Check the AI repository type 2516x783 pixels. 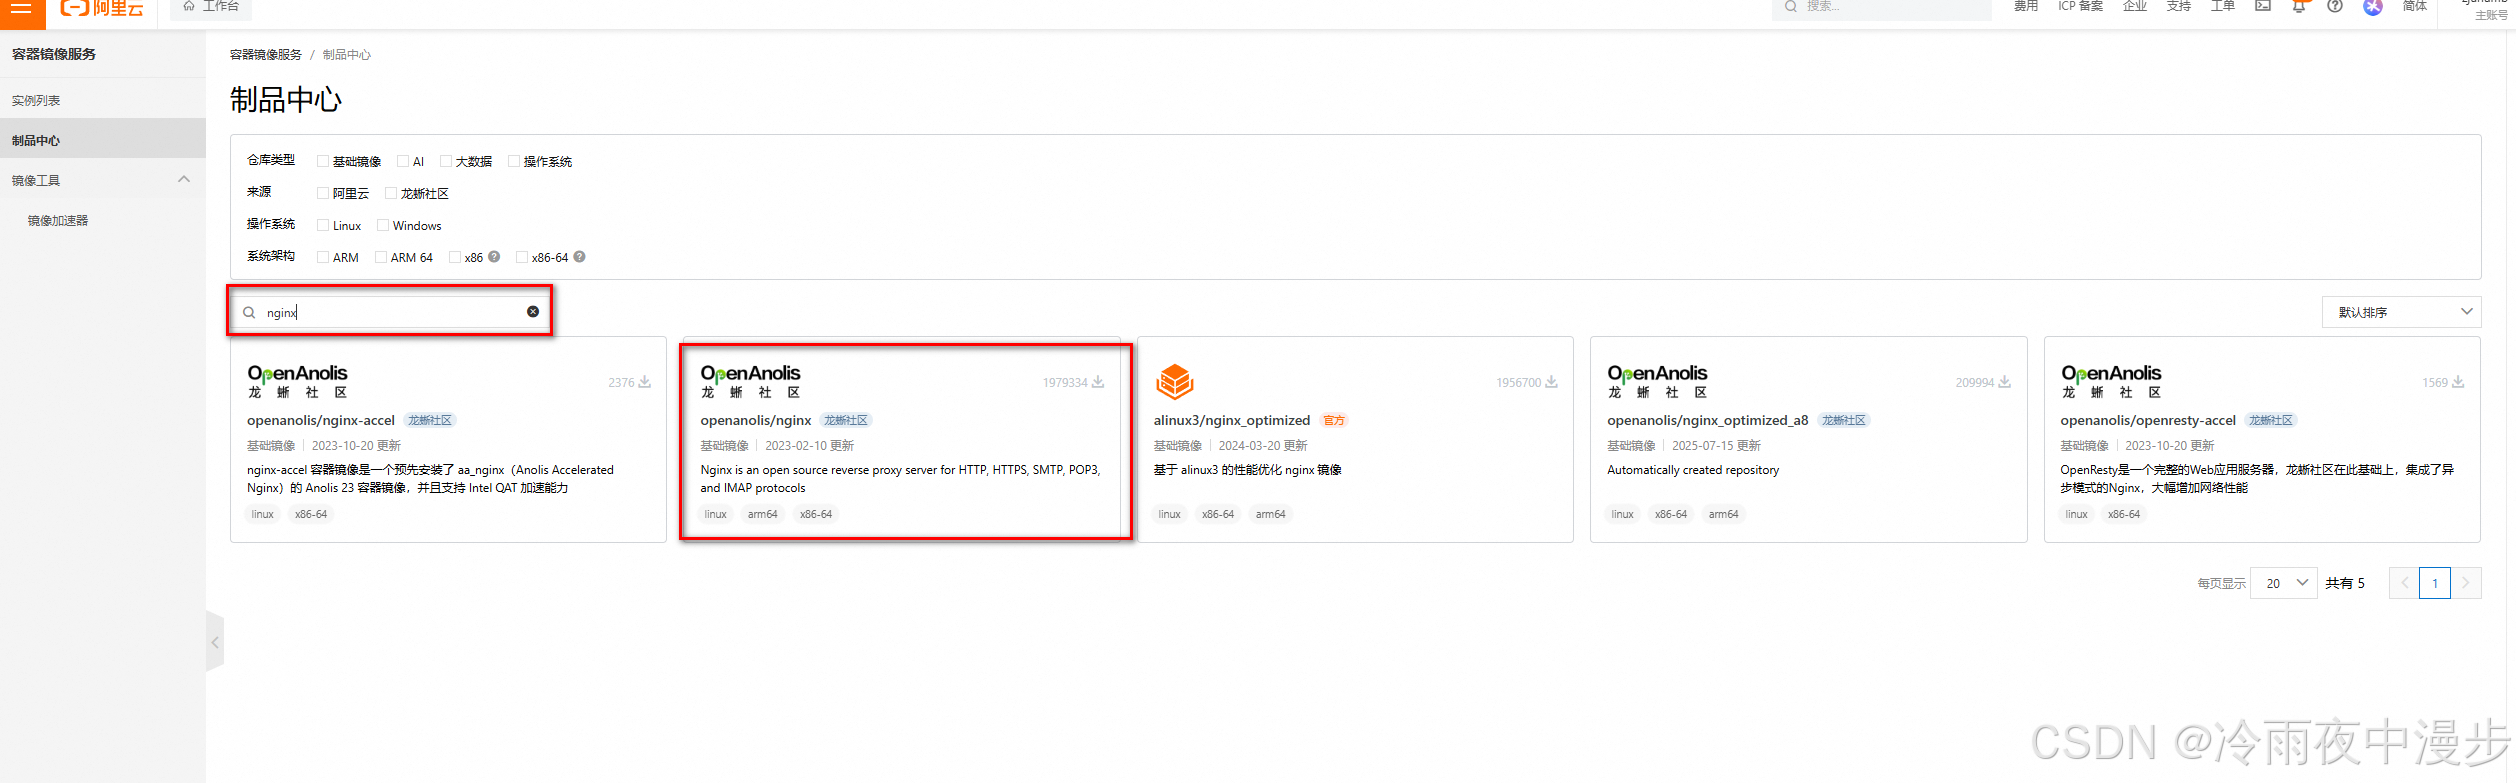coord(403,161)
